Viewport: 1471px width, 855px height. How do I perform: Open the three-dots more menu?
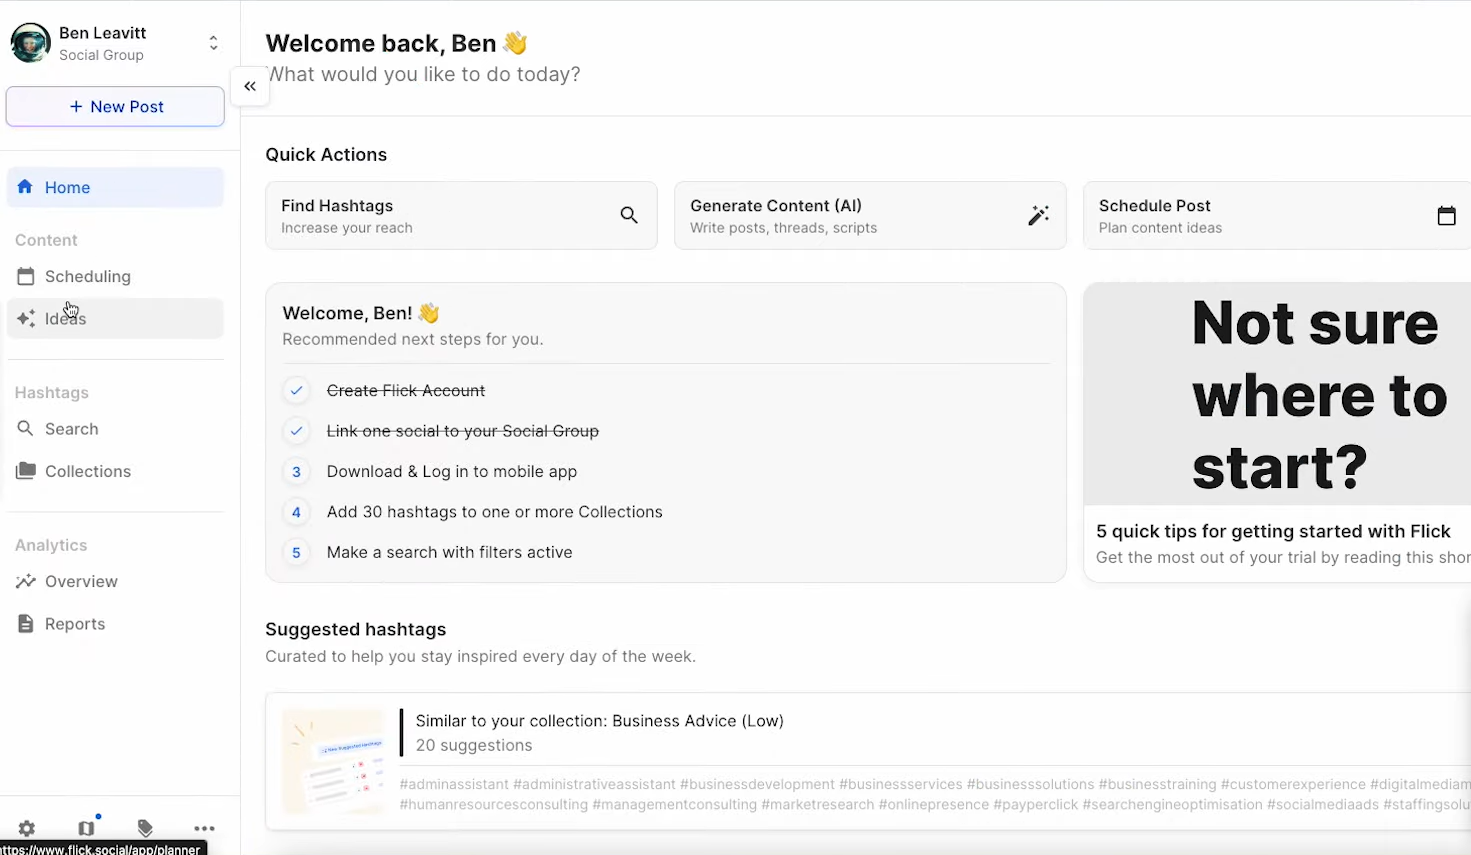(x=204, y=828)
